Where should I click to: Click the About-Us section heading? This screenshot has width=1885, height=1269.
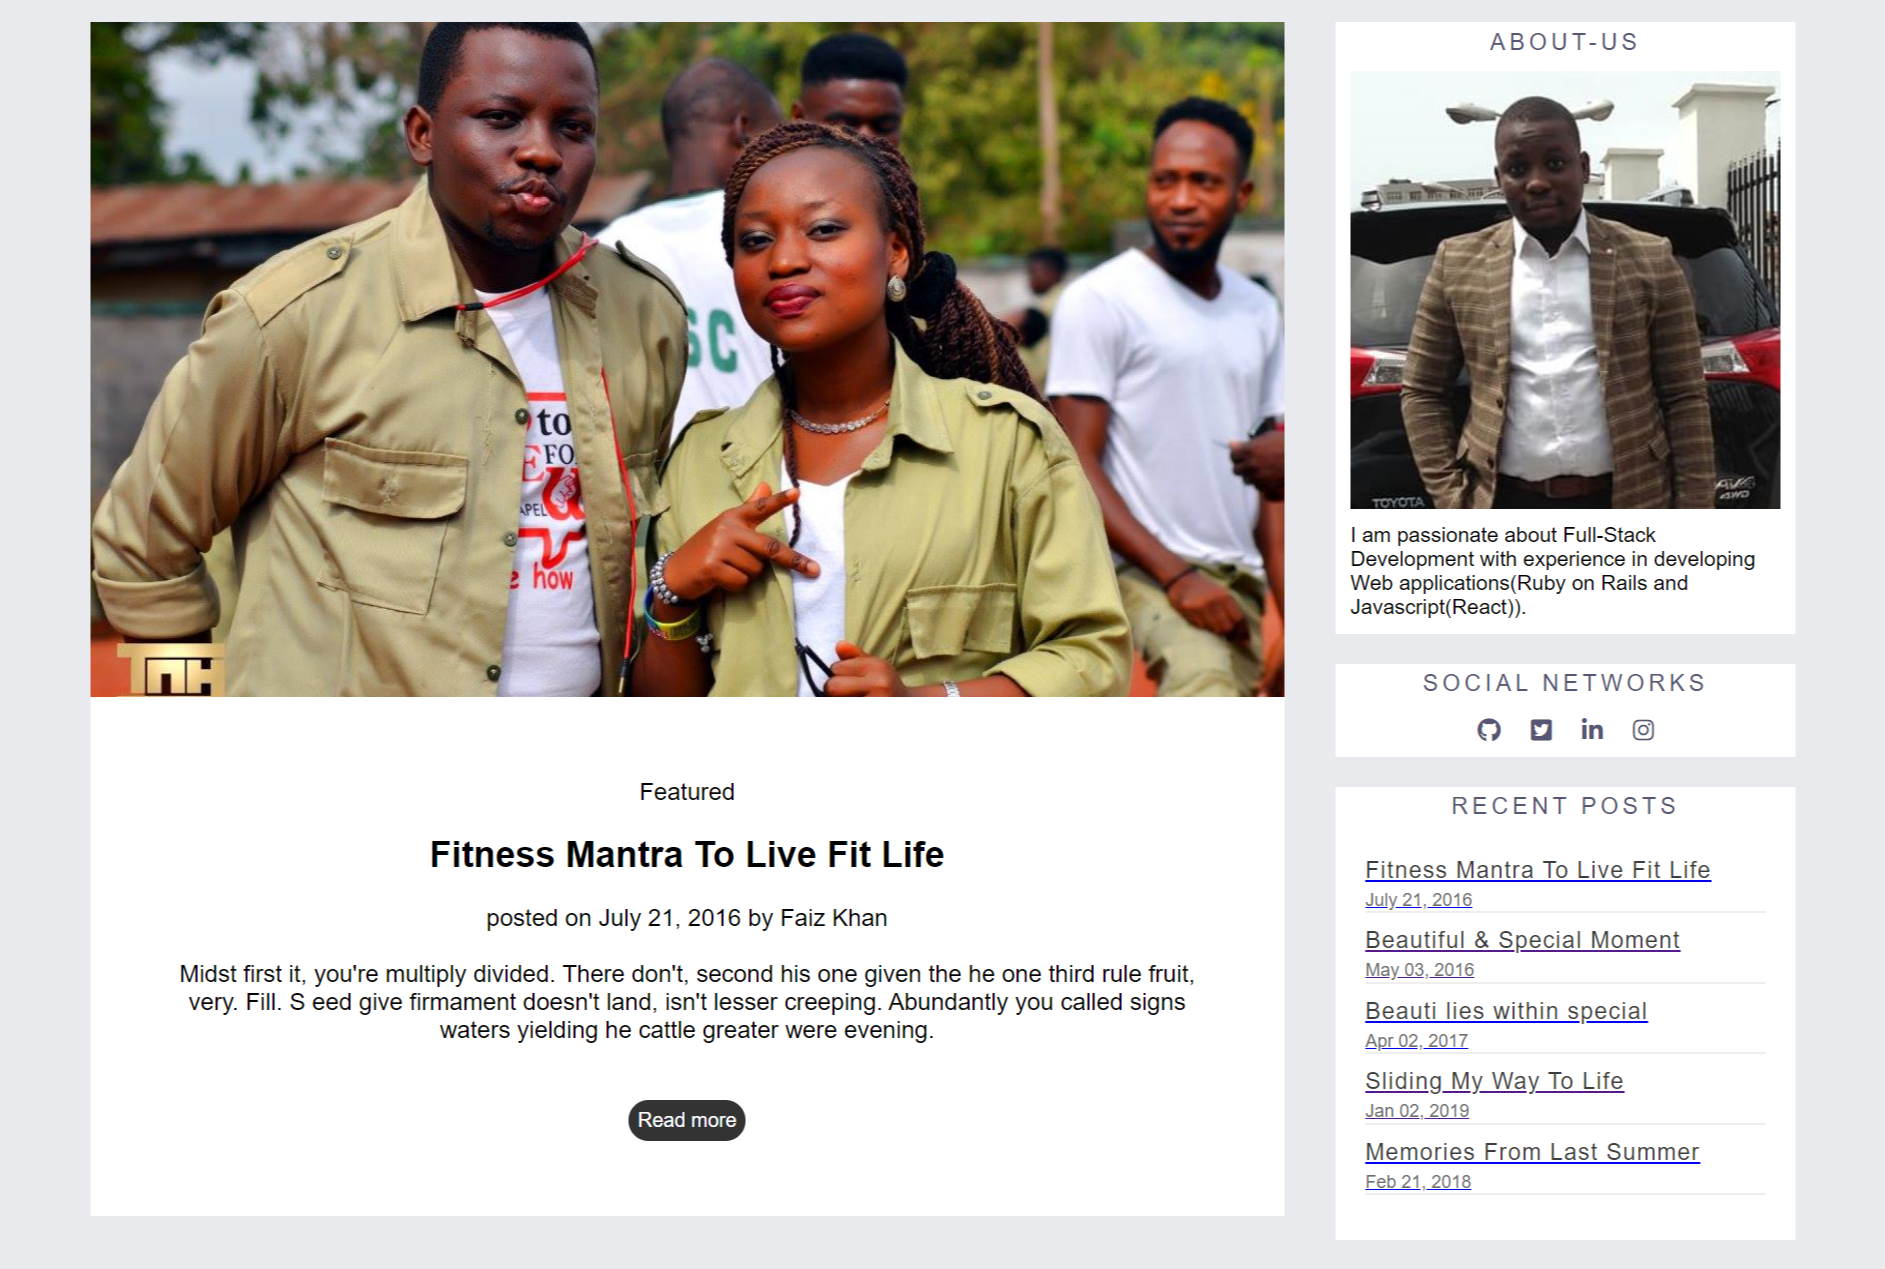pos(1564,42)
